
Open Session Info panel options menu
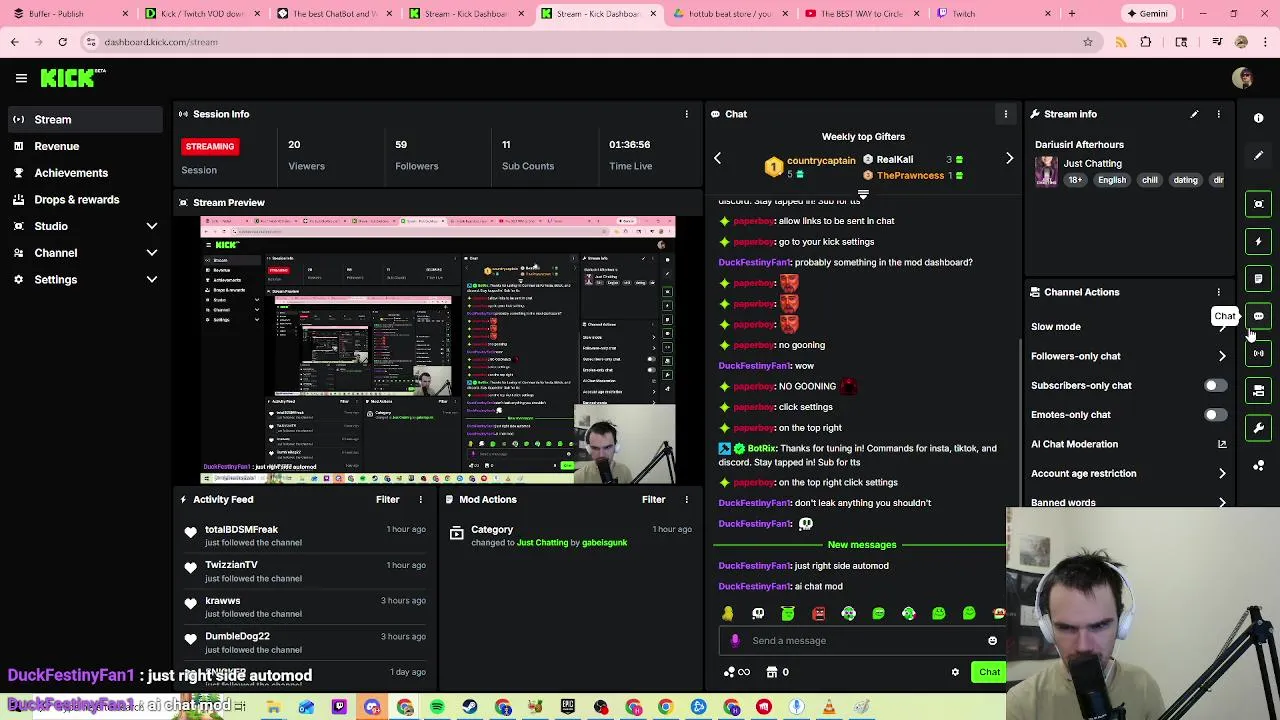[x=686, y=114]
